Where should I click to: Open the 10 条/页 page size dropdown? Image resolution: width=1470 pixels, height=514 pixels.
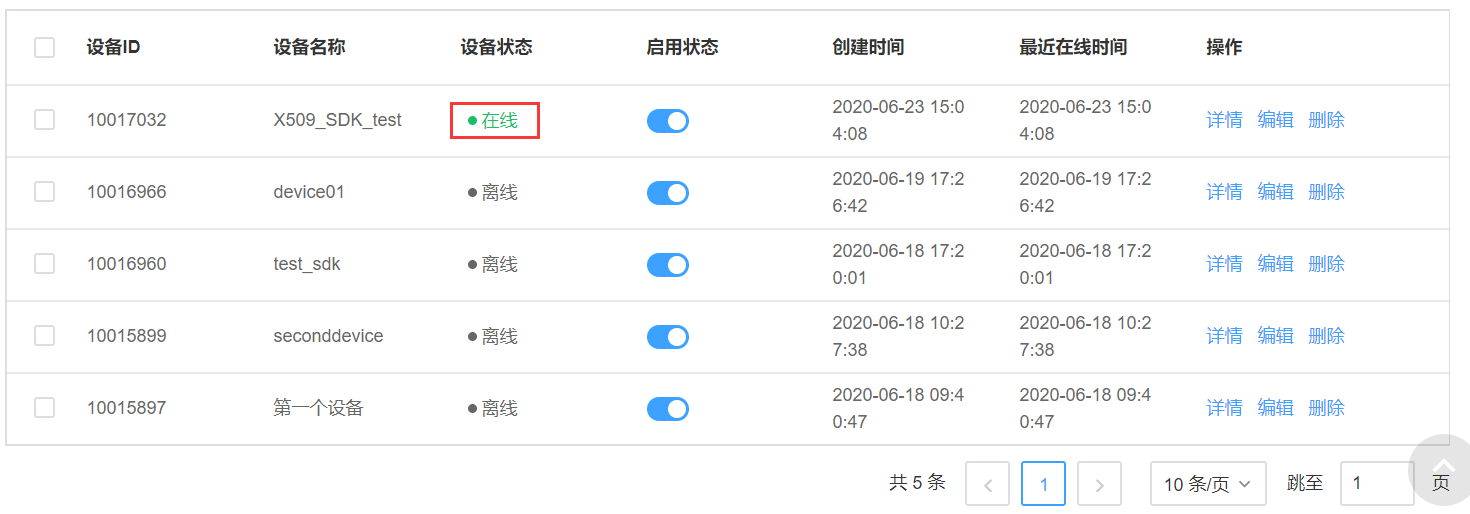coord(1208,484)
